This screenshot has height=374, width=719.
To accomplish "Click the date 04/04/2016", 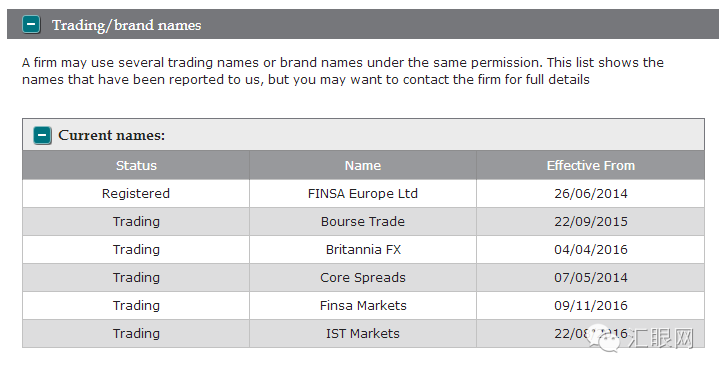I will [x=591, y=249].
